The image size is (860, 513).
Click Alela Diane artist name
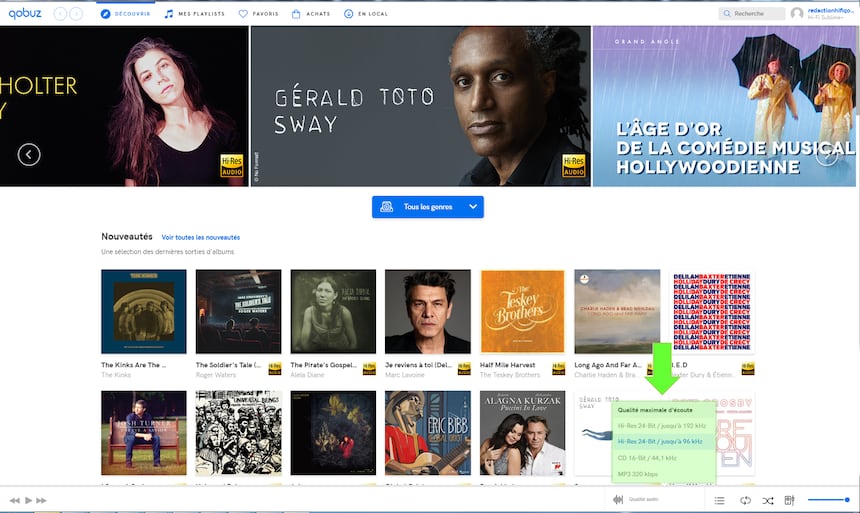pos(307,375)
